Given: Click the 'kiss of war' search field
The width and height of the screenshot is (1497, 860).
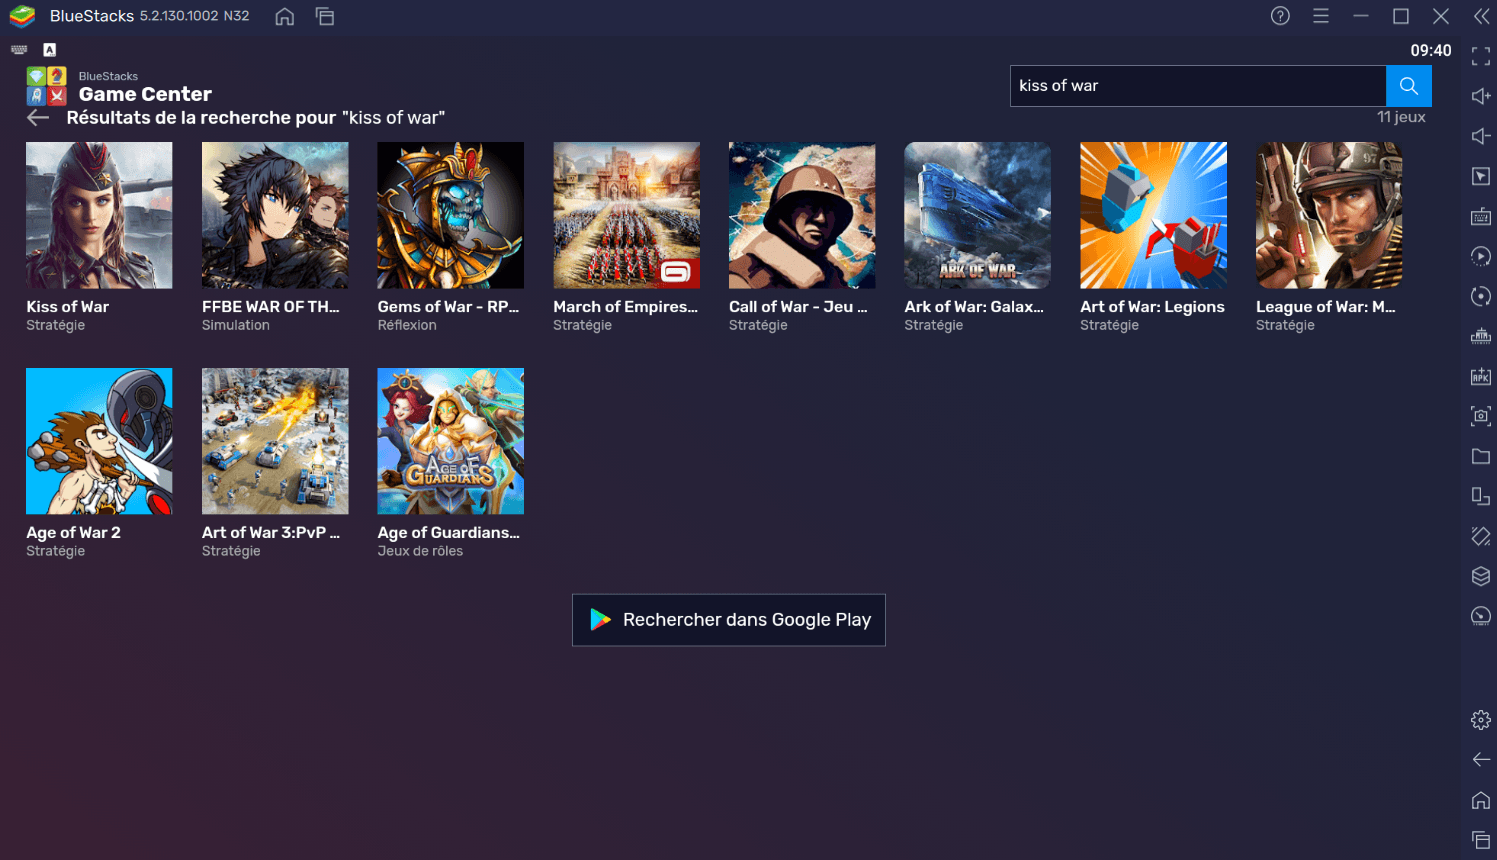Looking at the screenshot, I should (1198, 86).
